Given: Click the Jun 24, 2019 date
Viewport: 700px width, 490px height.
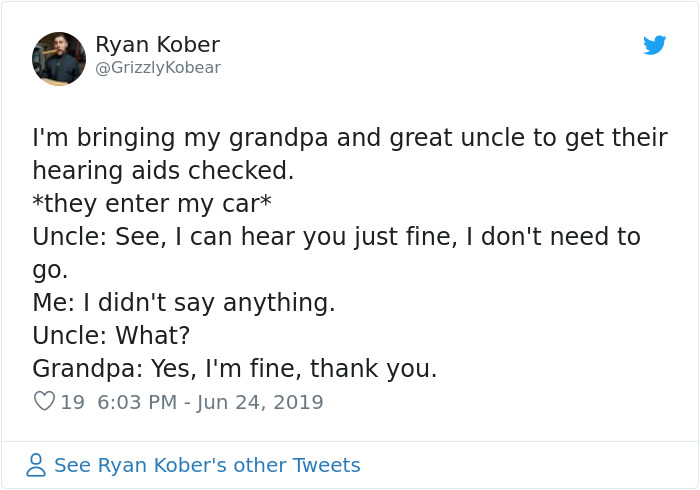Looking at the screenshot, I should (260, 402).
